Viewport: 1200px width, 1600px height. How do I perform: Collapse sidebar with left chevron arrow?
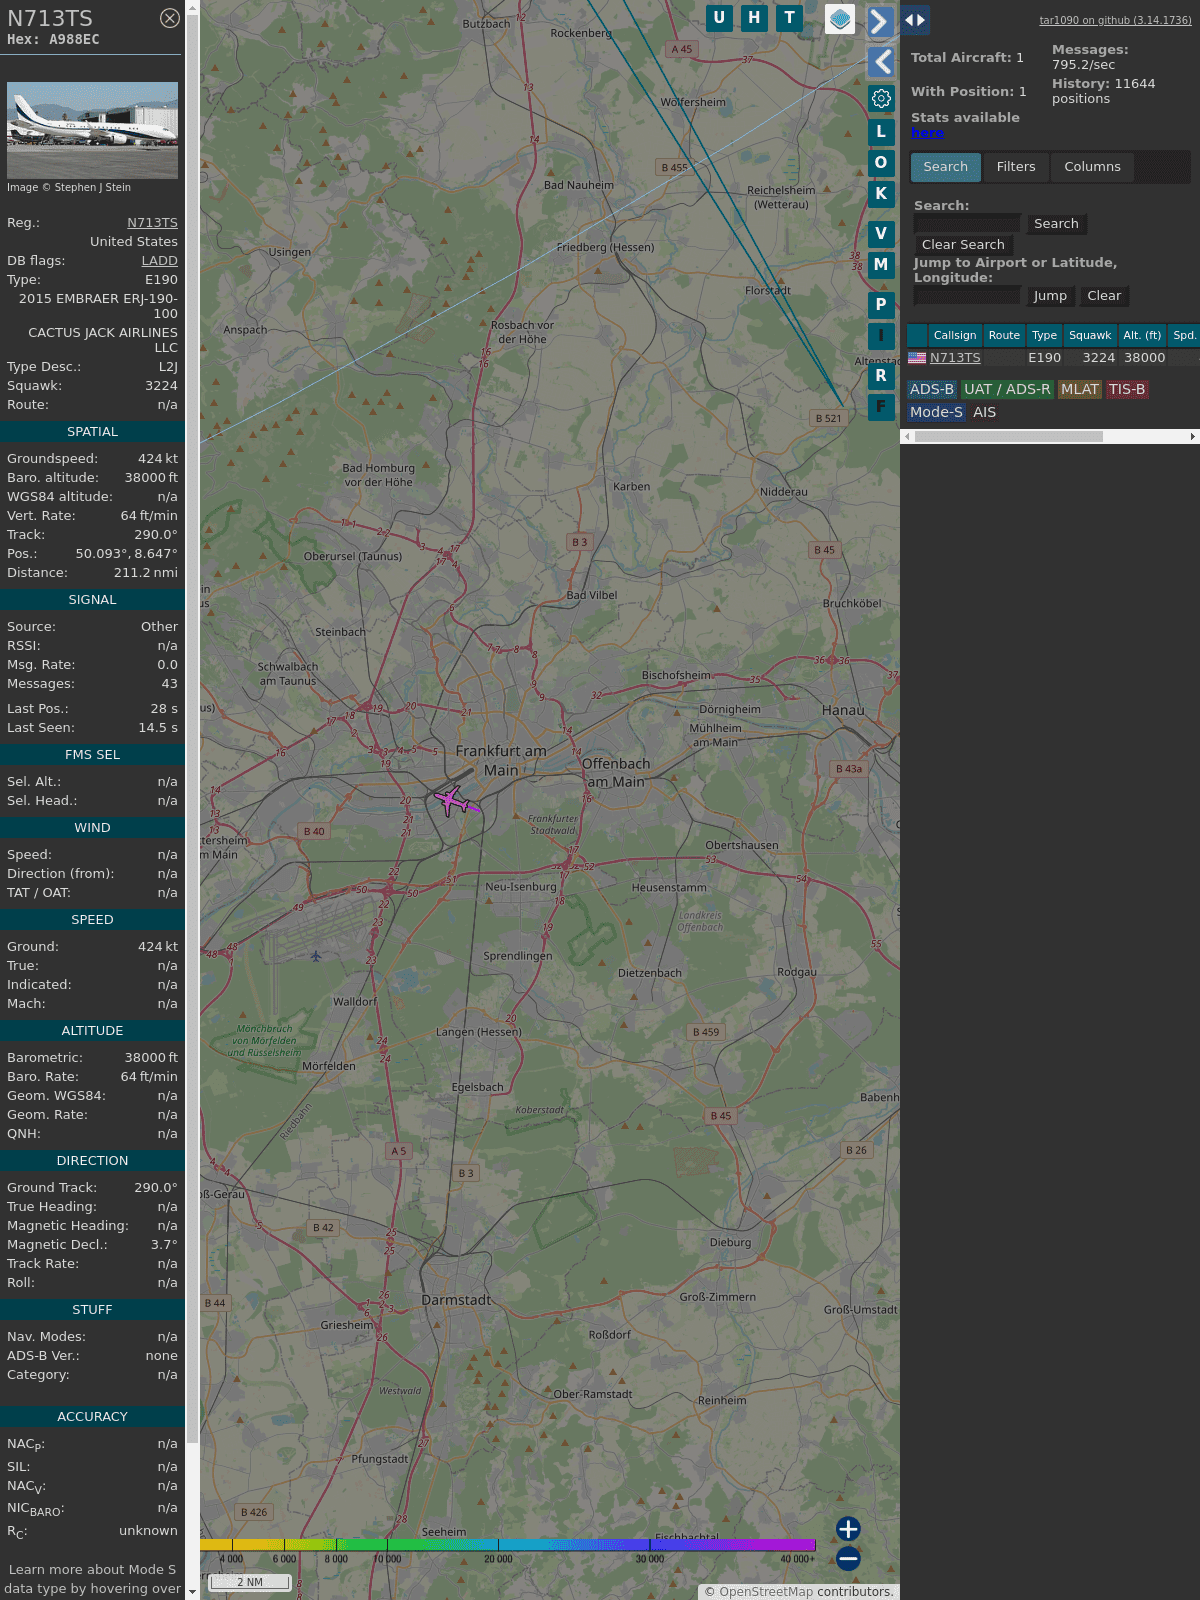(881, 62)
